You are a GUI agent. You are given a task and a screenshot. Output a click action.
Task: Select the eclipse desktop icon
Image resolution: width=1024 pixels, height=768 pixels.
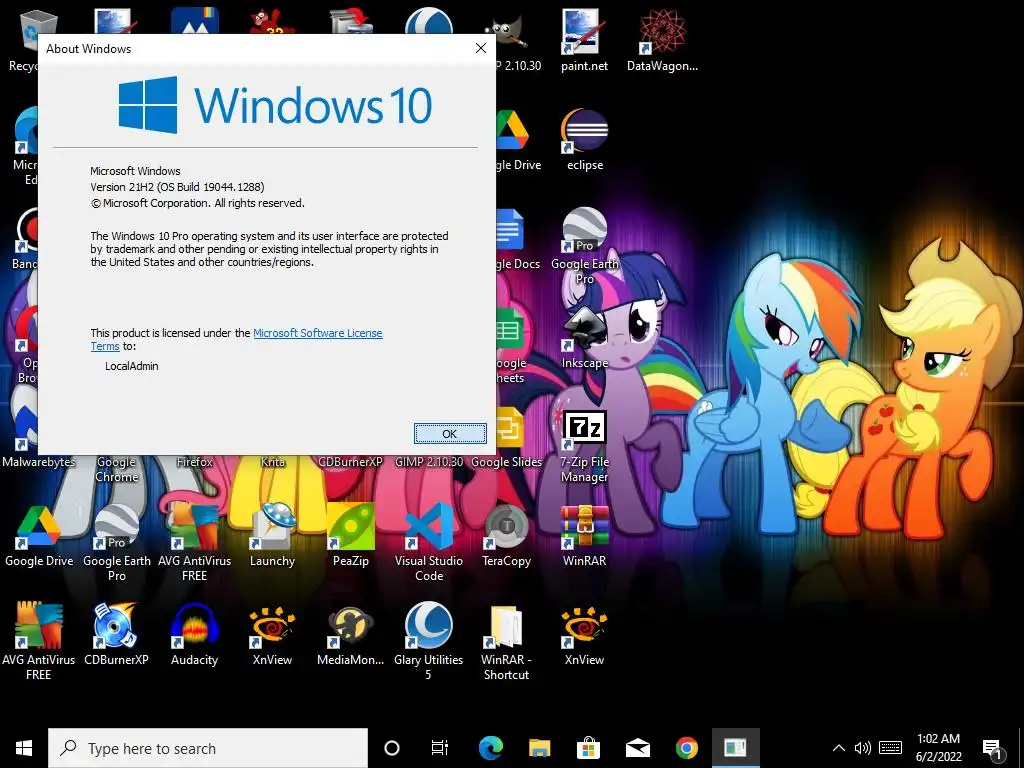[x=584, y=140]
